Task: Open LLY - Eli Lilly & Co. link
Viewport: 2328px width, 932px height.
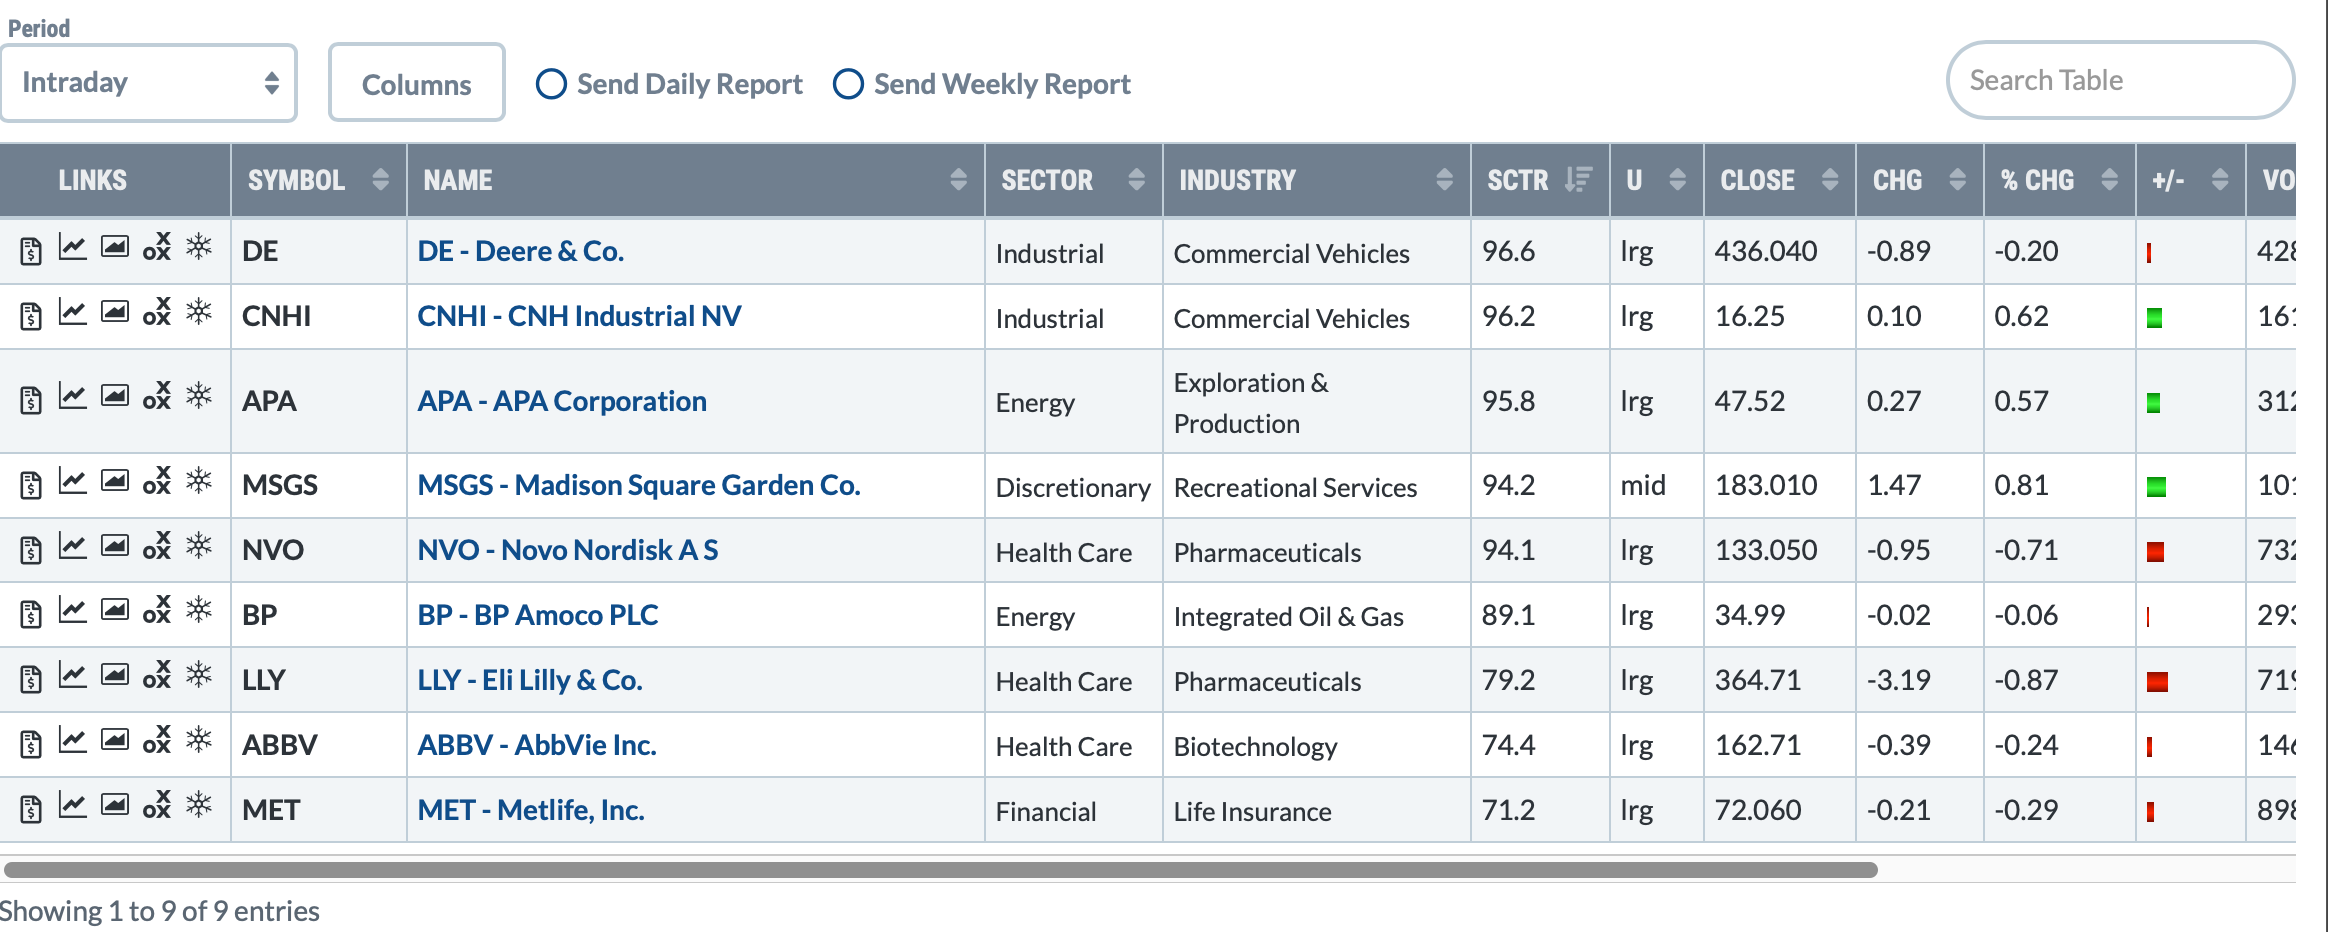Action: [x=530, y=680]
